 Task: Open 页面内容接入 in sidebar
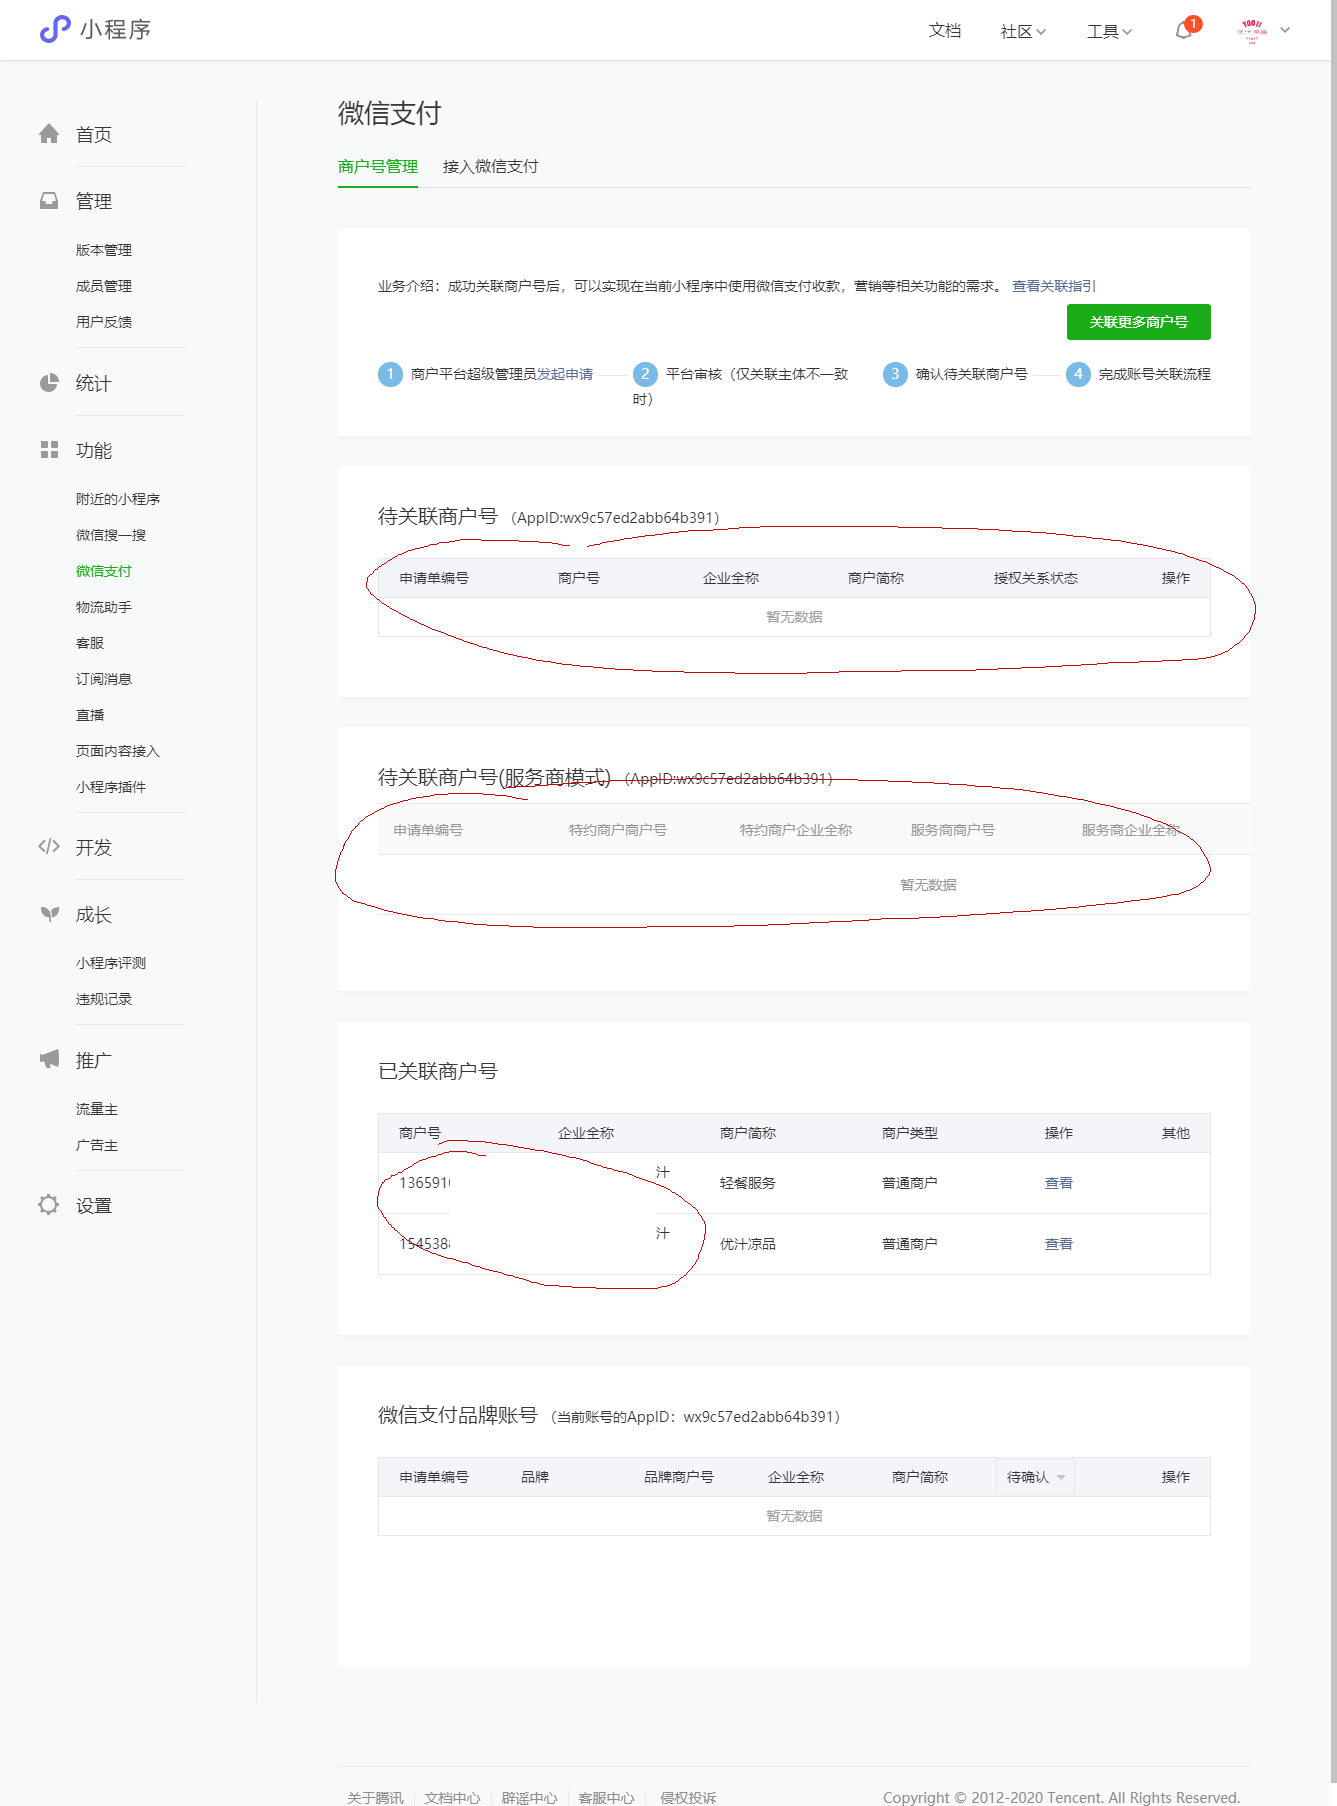coord(118,751)
